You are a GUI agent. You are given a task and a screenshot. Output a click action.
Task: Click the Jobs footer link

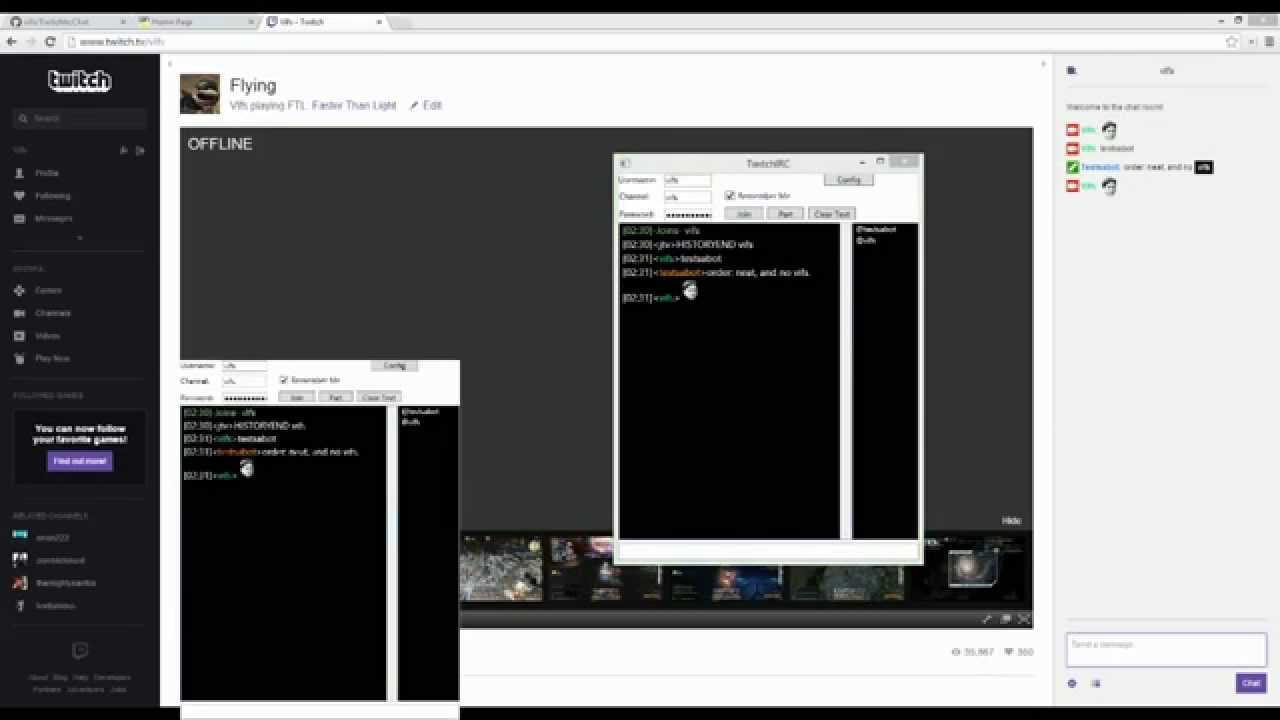[118, 689]
